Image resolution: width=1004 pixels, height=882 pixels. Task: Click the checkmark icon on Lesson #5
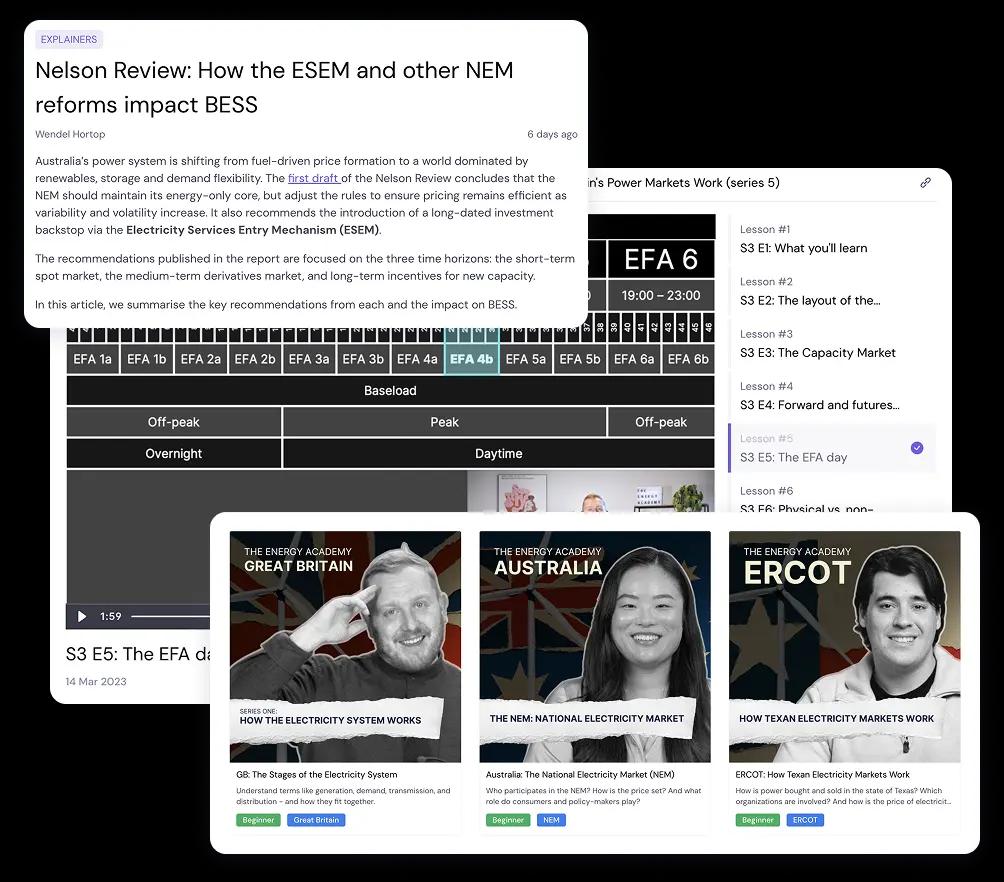pyautogui.click(x=917, y=448)
